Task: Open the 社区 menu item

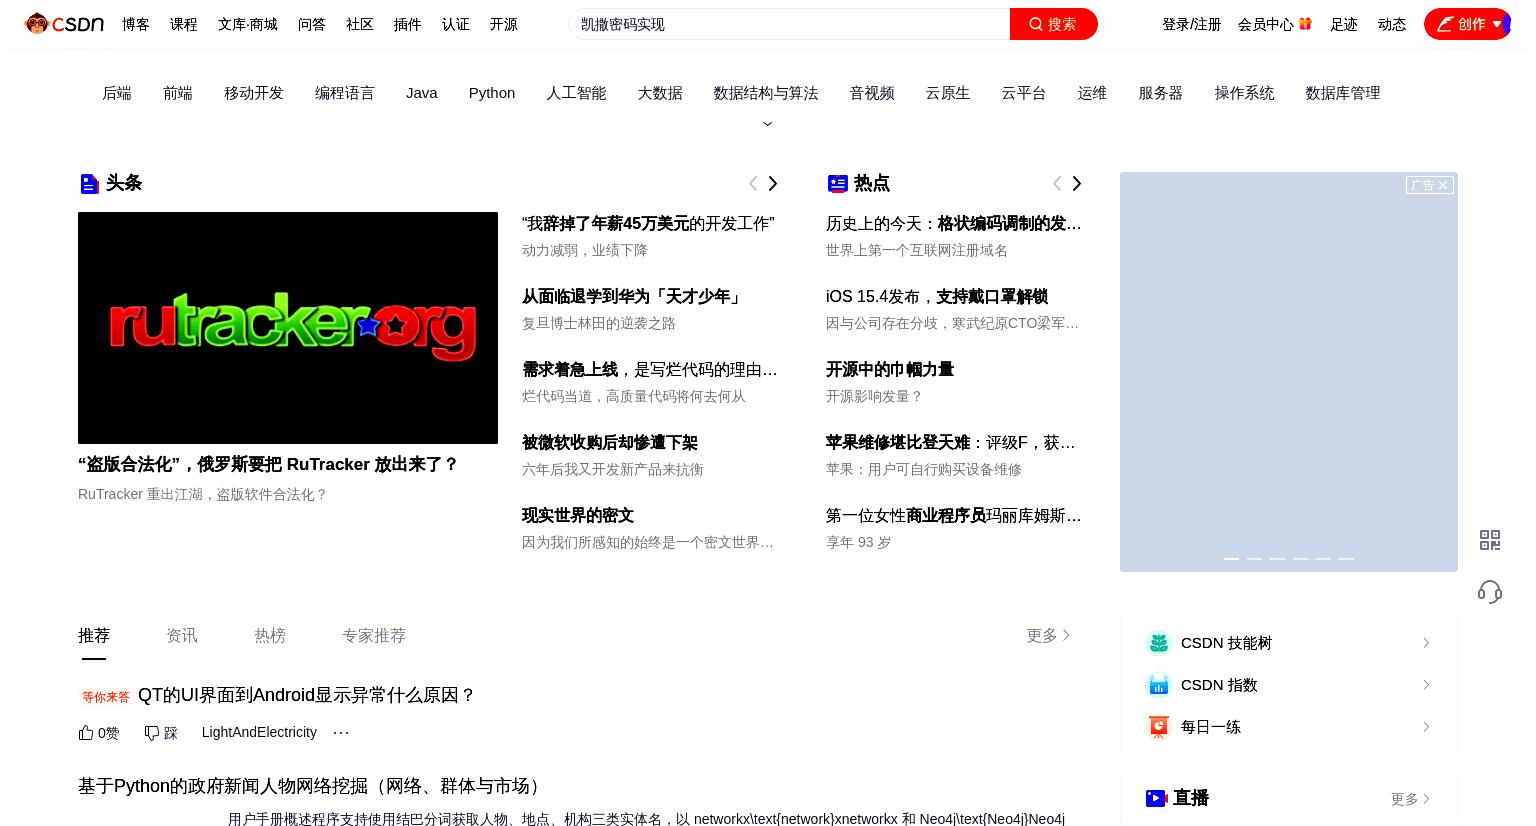Action: click(360, 24)
